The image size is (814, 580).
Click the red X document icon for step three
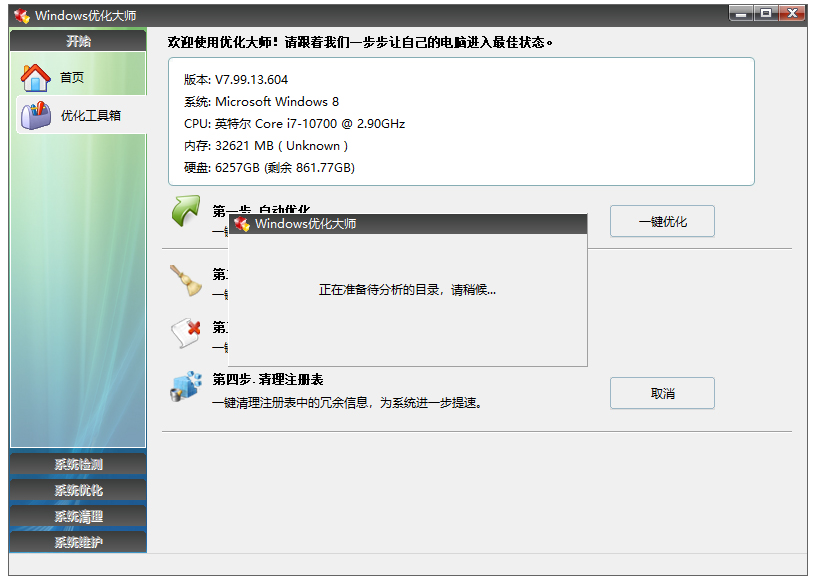(x=183, y=334)
